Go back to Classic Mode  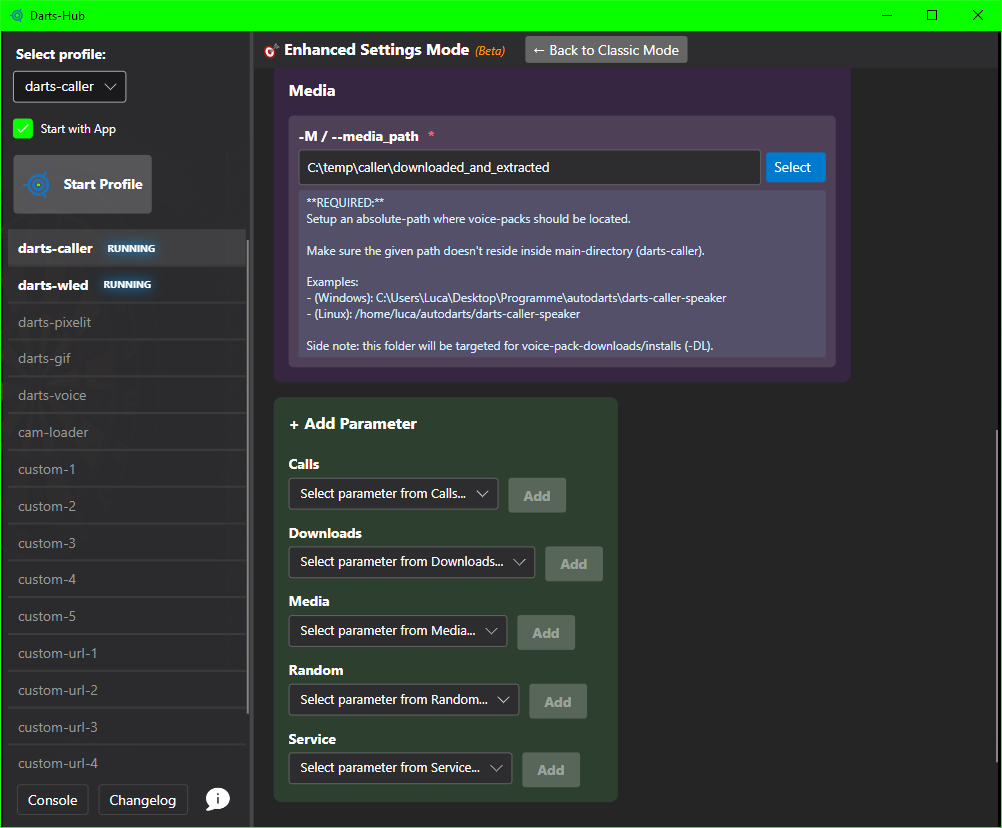(x=606, y=50)
